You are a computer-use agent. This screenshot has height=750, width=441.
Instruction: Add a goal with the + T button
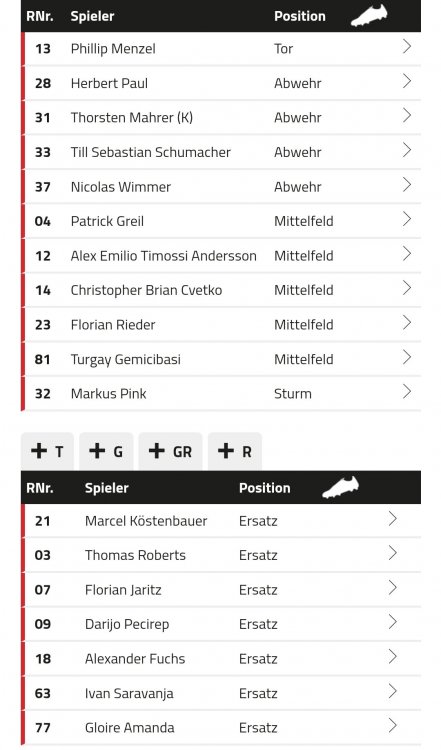point(47,451)
